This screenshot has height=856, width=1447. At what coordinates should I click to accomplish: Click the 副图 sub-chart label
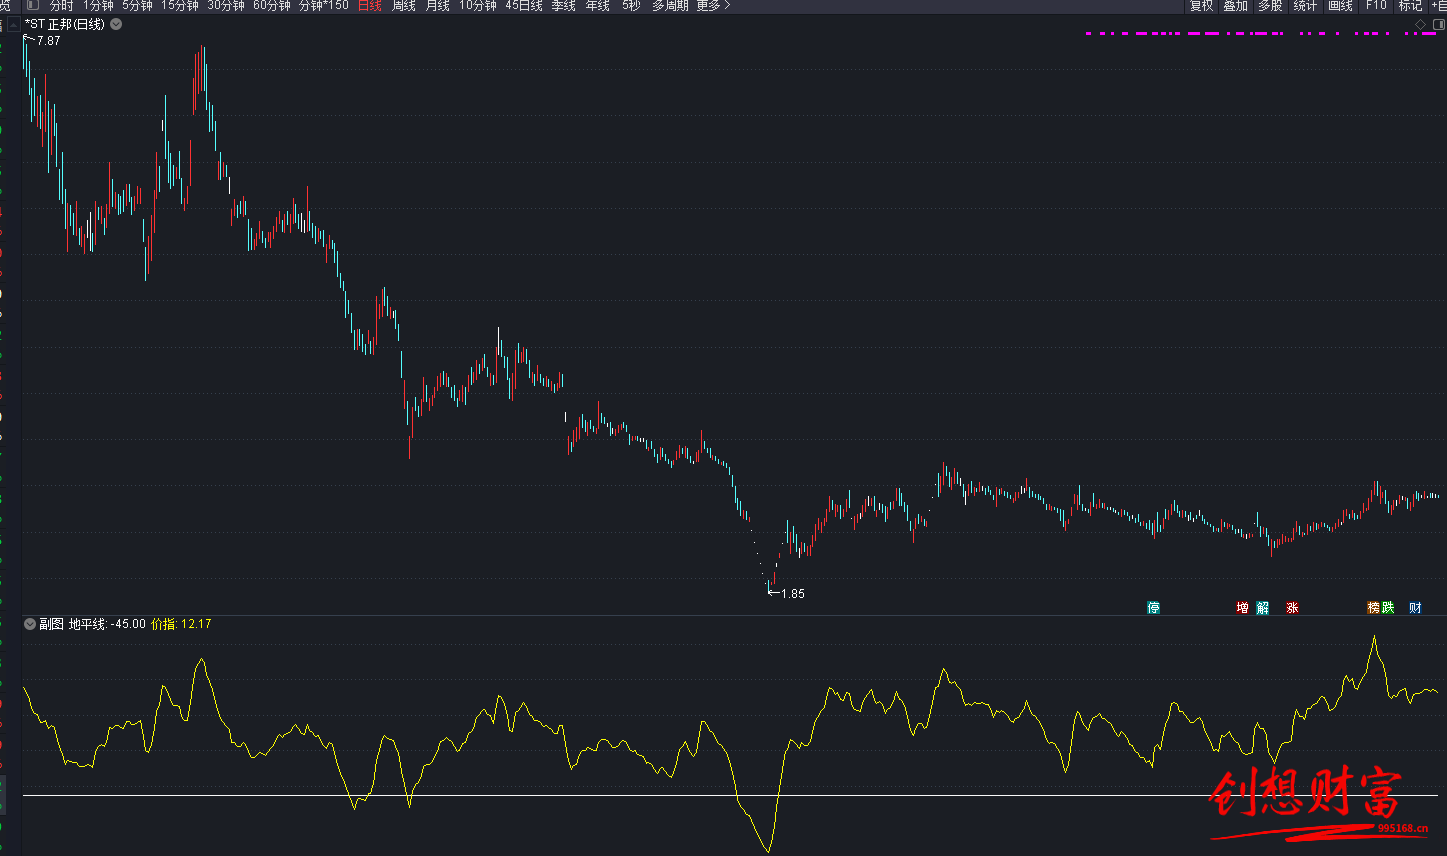[51, 624]
